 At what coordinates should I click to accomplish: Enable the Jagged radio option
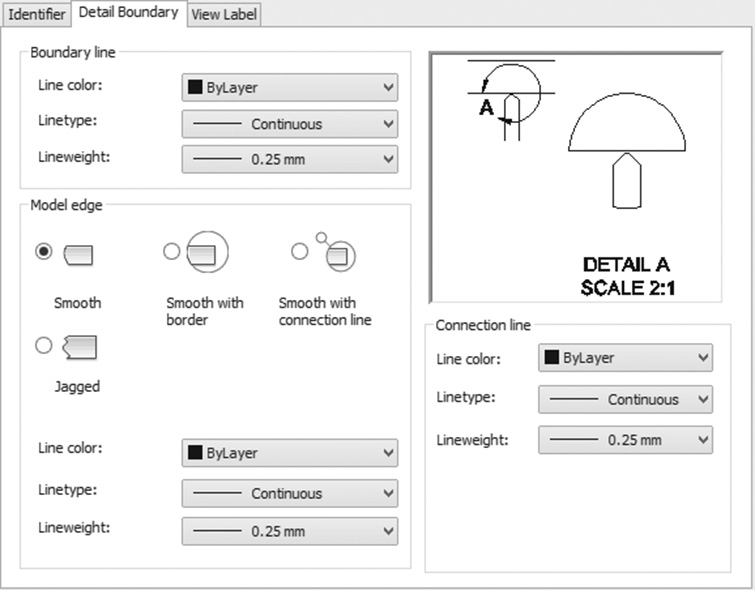click(44, 345)
